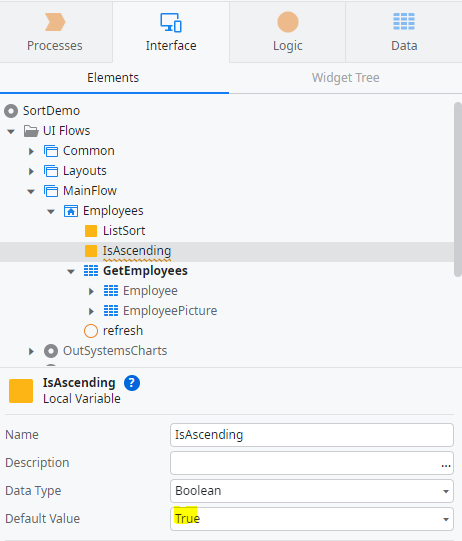462x541 pixels.
Task: Click the Logic orange circle icon
Action: pyautogui.click(x=288, y=22)
